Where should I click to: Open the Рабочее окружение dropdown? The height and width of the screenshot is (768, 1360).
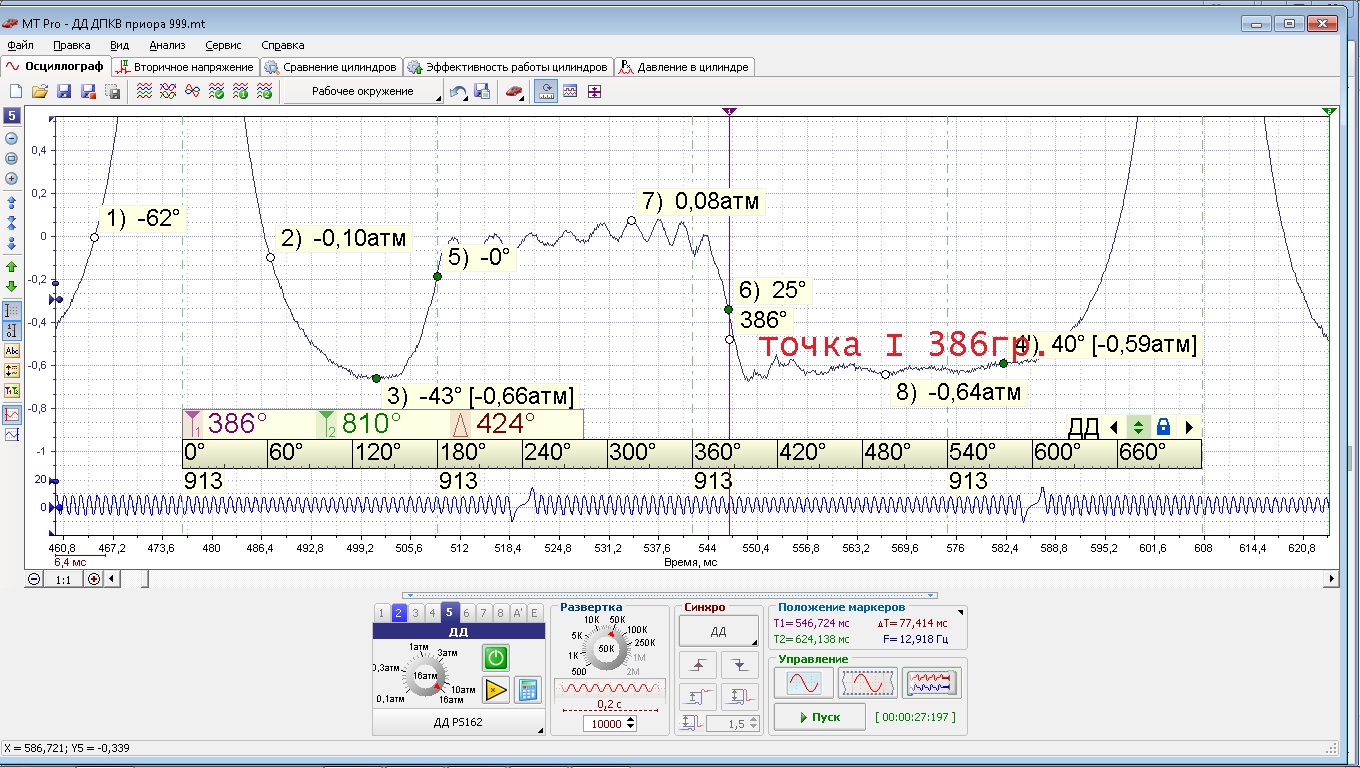pyautogui.click(x=363, y=92)
